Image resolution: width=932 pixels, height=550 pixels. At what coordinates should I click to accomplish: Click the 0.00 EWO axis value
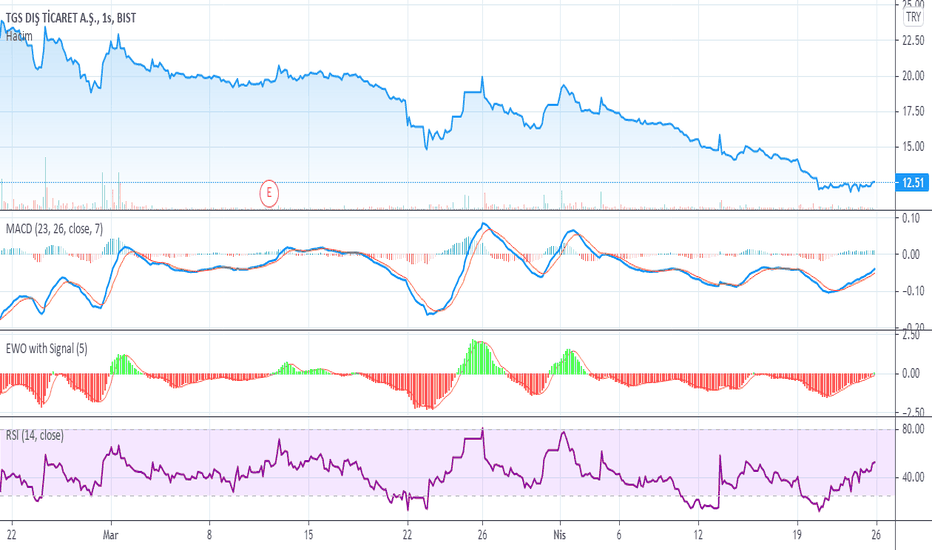(x=911, y=373)
